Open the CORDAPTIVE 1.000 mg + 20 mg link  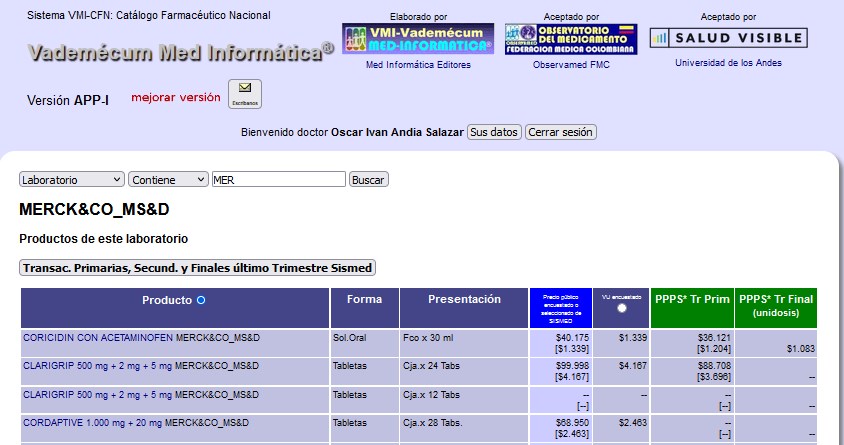click(x=93, y=423)
